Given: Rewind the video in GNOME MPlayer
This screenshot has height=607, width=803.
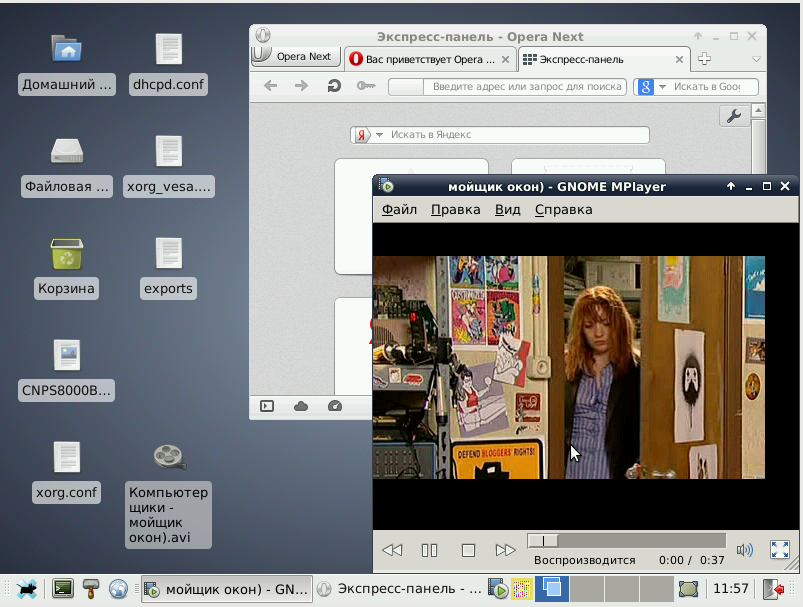Looking at the screenshot, I should click(392, 550).
